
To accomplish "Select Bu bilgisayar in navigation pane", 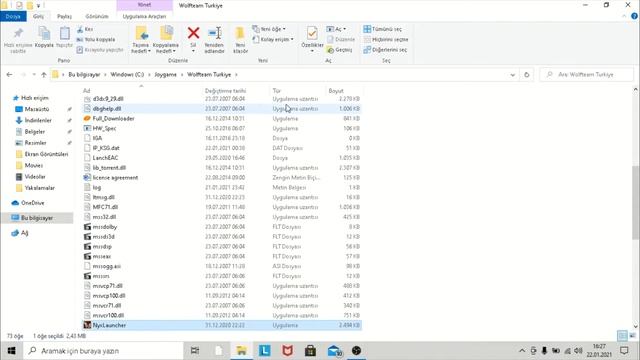I will (37, 218).
